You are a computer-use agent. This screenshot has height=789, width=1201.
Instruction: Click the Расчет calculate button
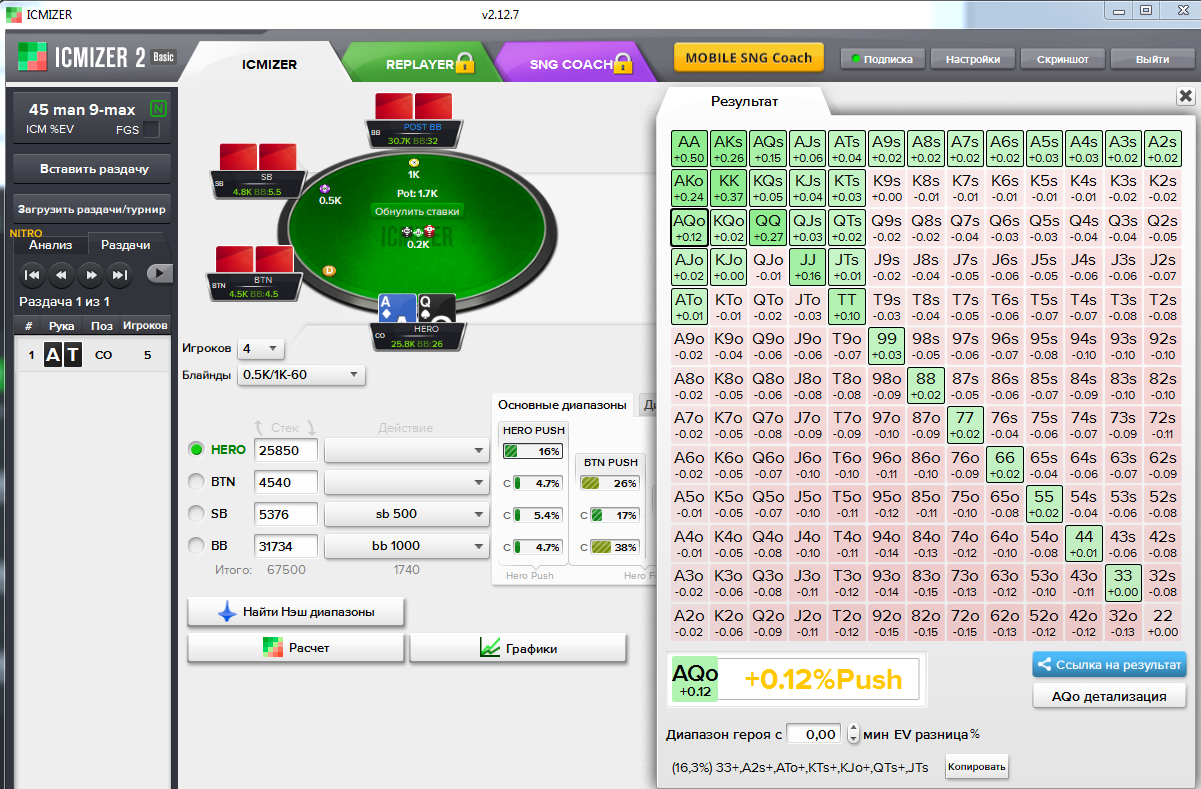click(296, 648)
